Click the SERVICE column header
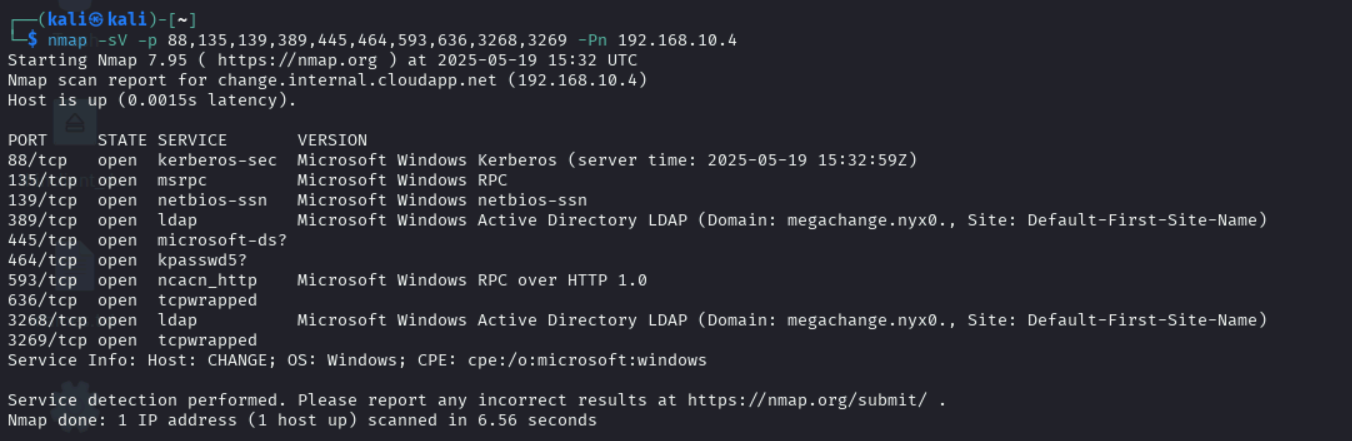1352x441 pixels. (192, 140)
